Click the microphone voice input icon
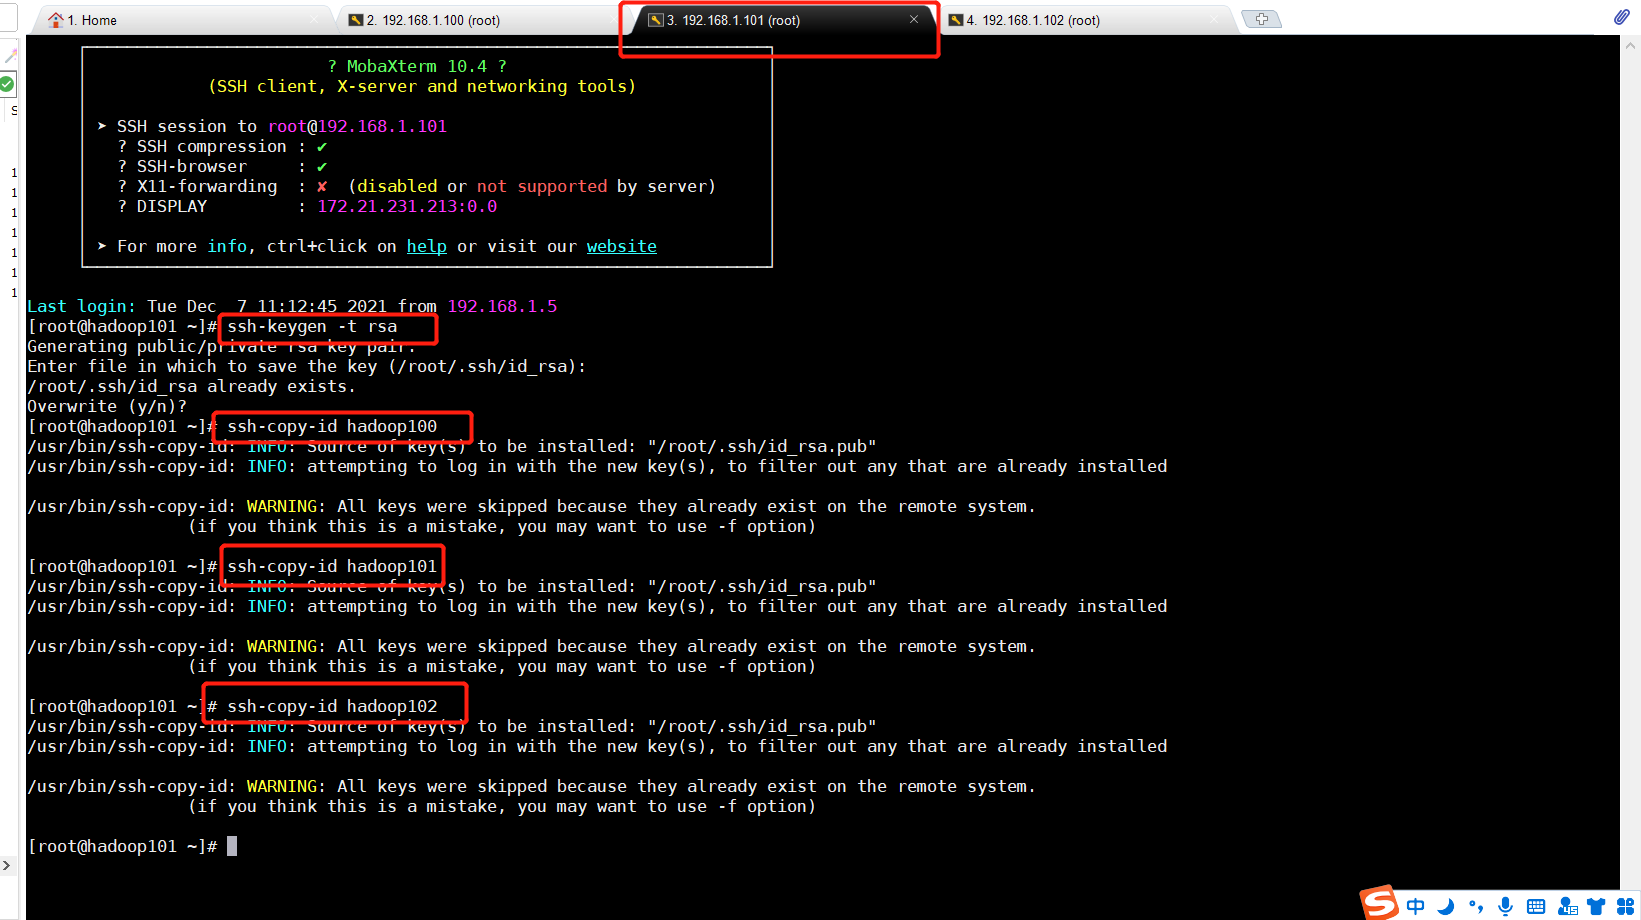The image size is (1641, 920). [1506, 907]
